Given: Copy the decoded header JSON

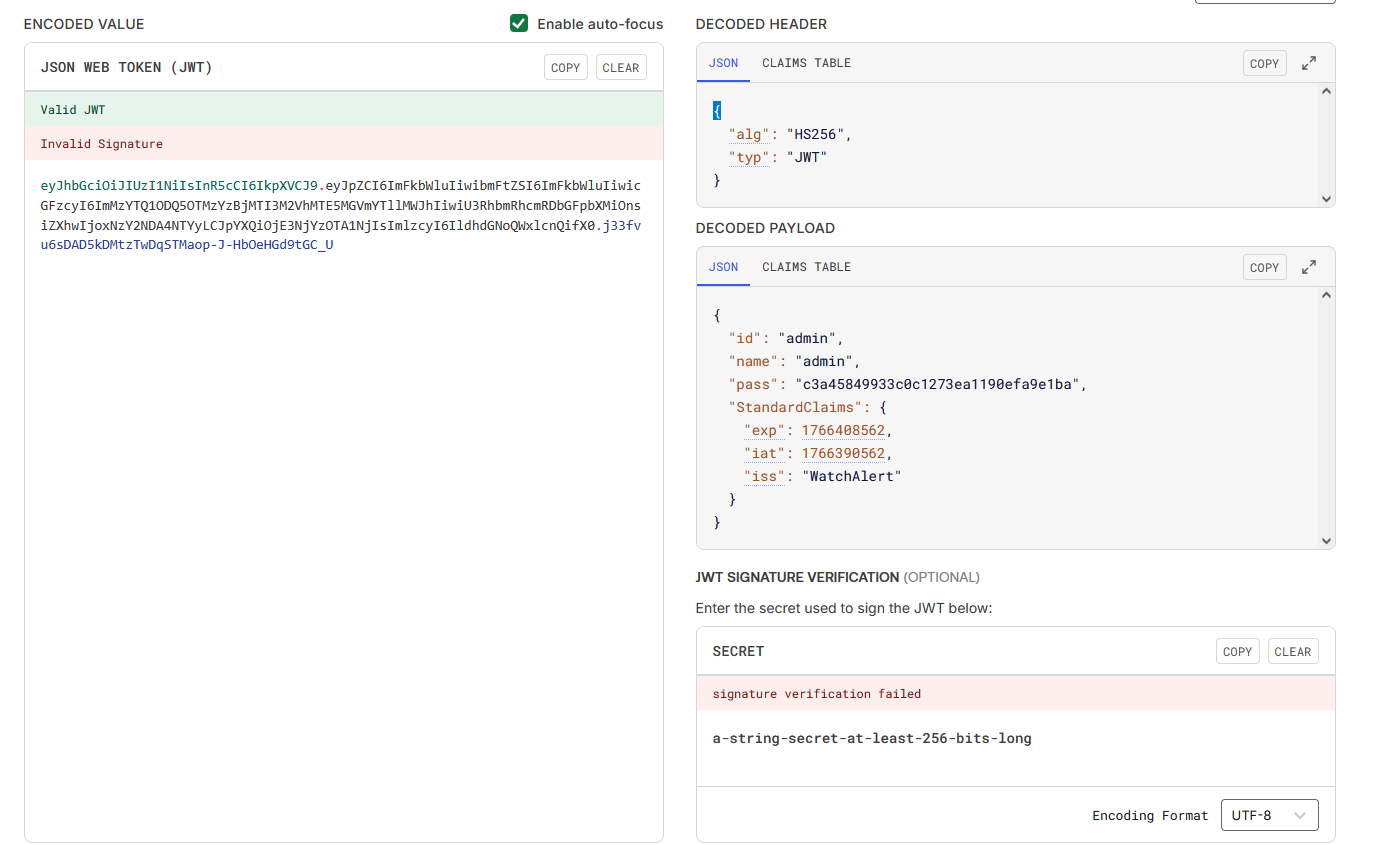Looking at the screenshot, I should coord(1264,63).
